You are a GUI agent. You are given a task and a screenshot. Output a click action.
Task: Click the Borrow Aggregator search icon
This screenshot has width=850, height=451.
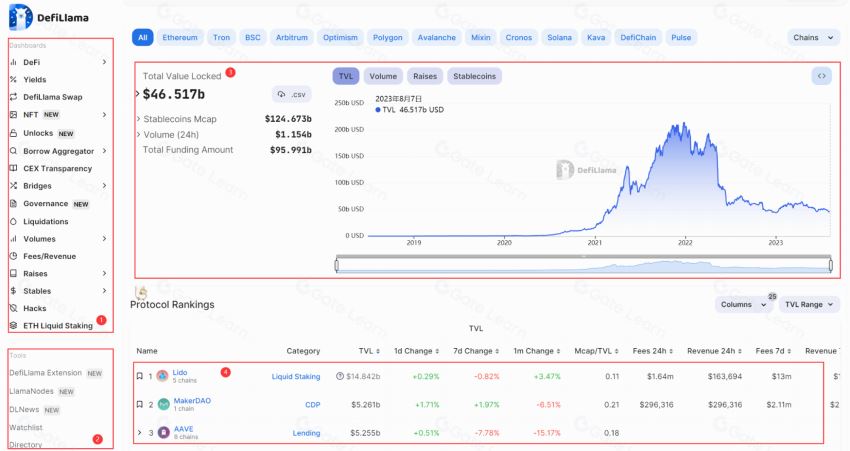point(13,151)
